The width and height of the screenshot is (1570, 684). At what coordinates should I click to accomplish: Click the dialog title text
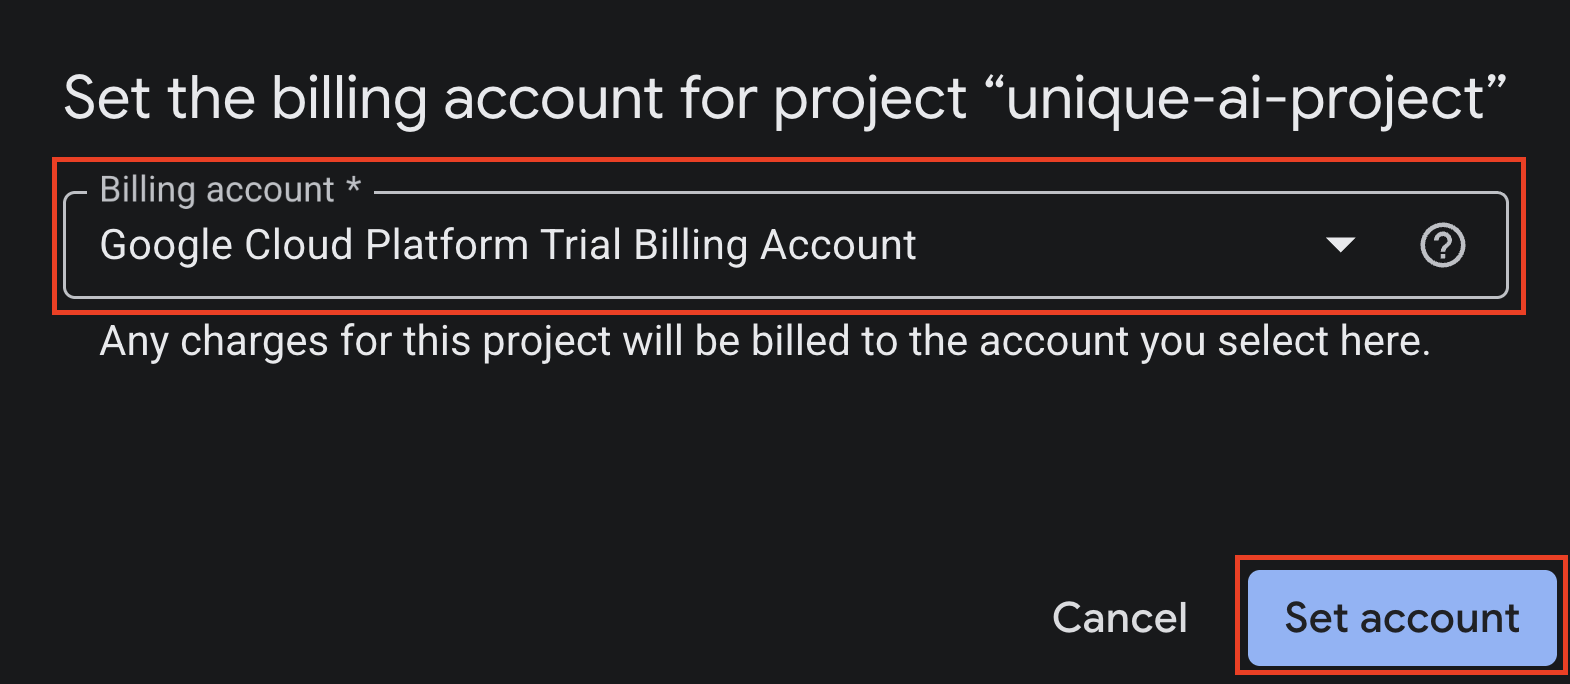(783, 97)
